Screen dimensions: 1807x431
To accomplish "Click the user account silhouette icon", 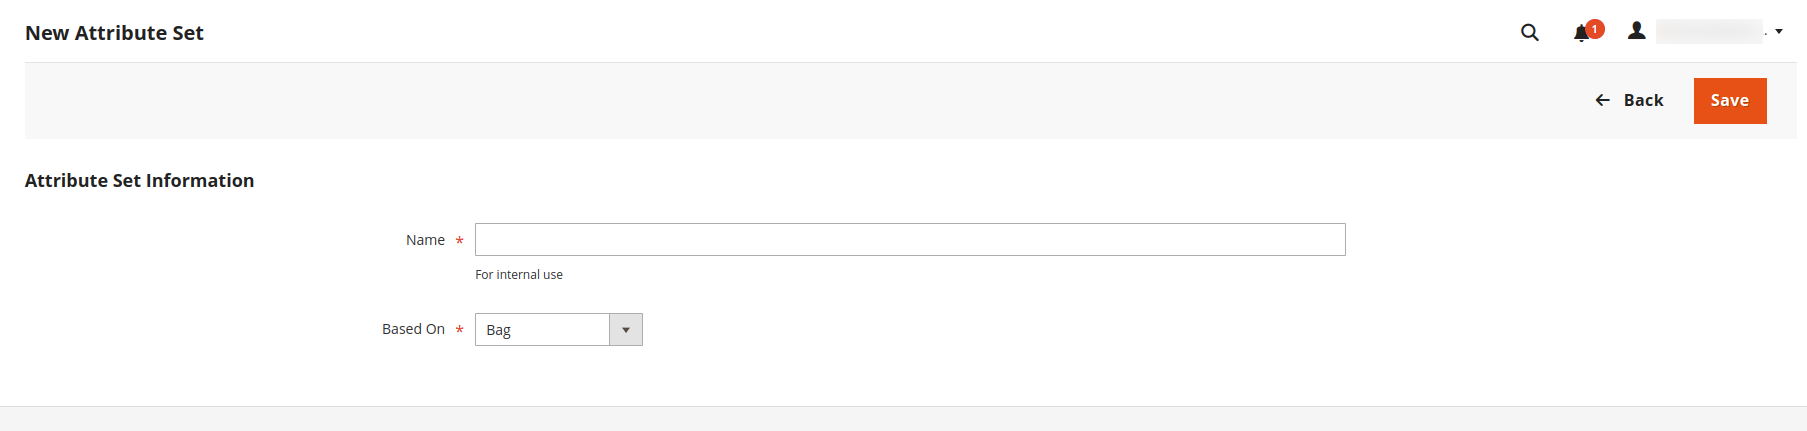I will [x=1636, y=31].
